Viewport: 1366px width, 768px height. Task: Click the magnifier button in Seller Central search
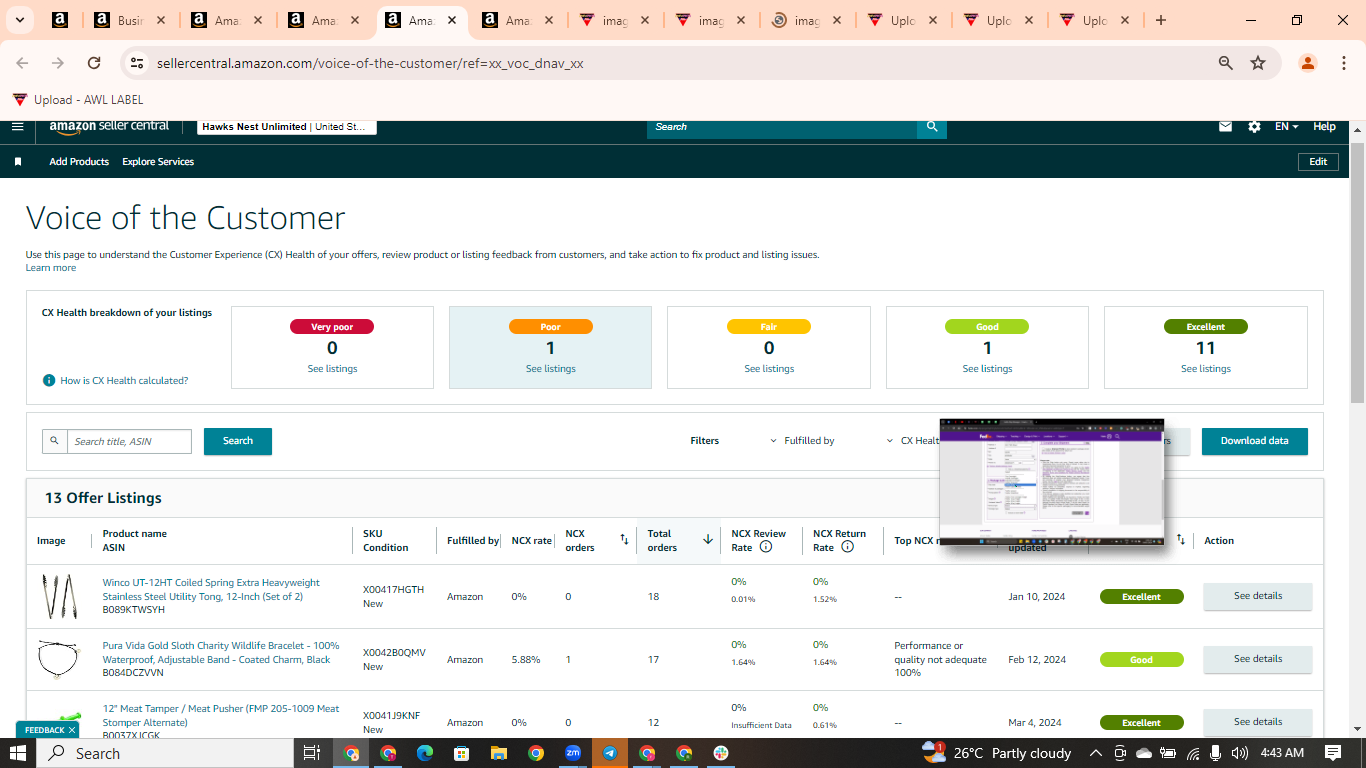(x=932, y=127)
